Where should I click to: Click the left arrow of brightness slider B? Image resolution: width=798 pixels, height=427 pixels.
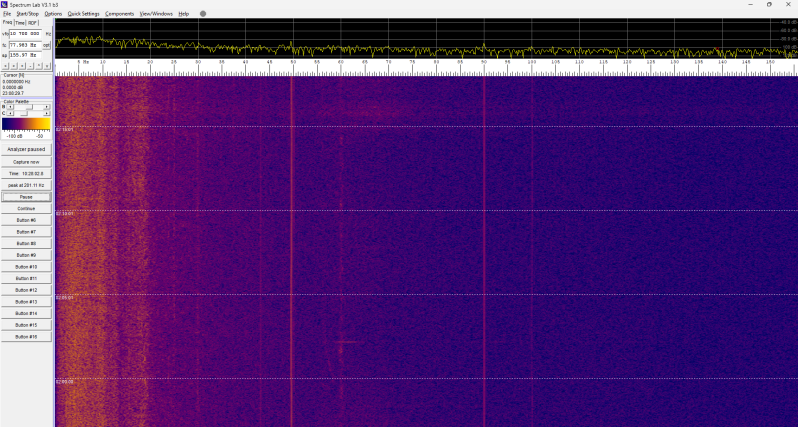pyautogui.click(x=10, y=107)
